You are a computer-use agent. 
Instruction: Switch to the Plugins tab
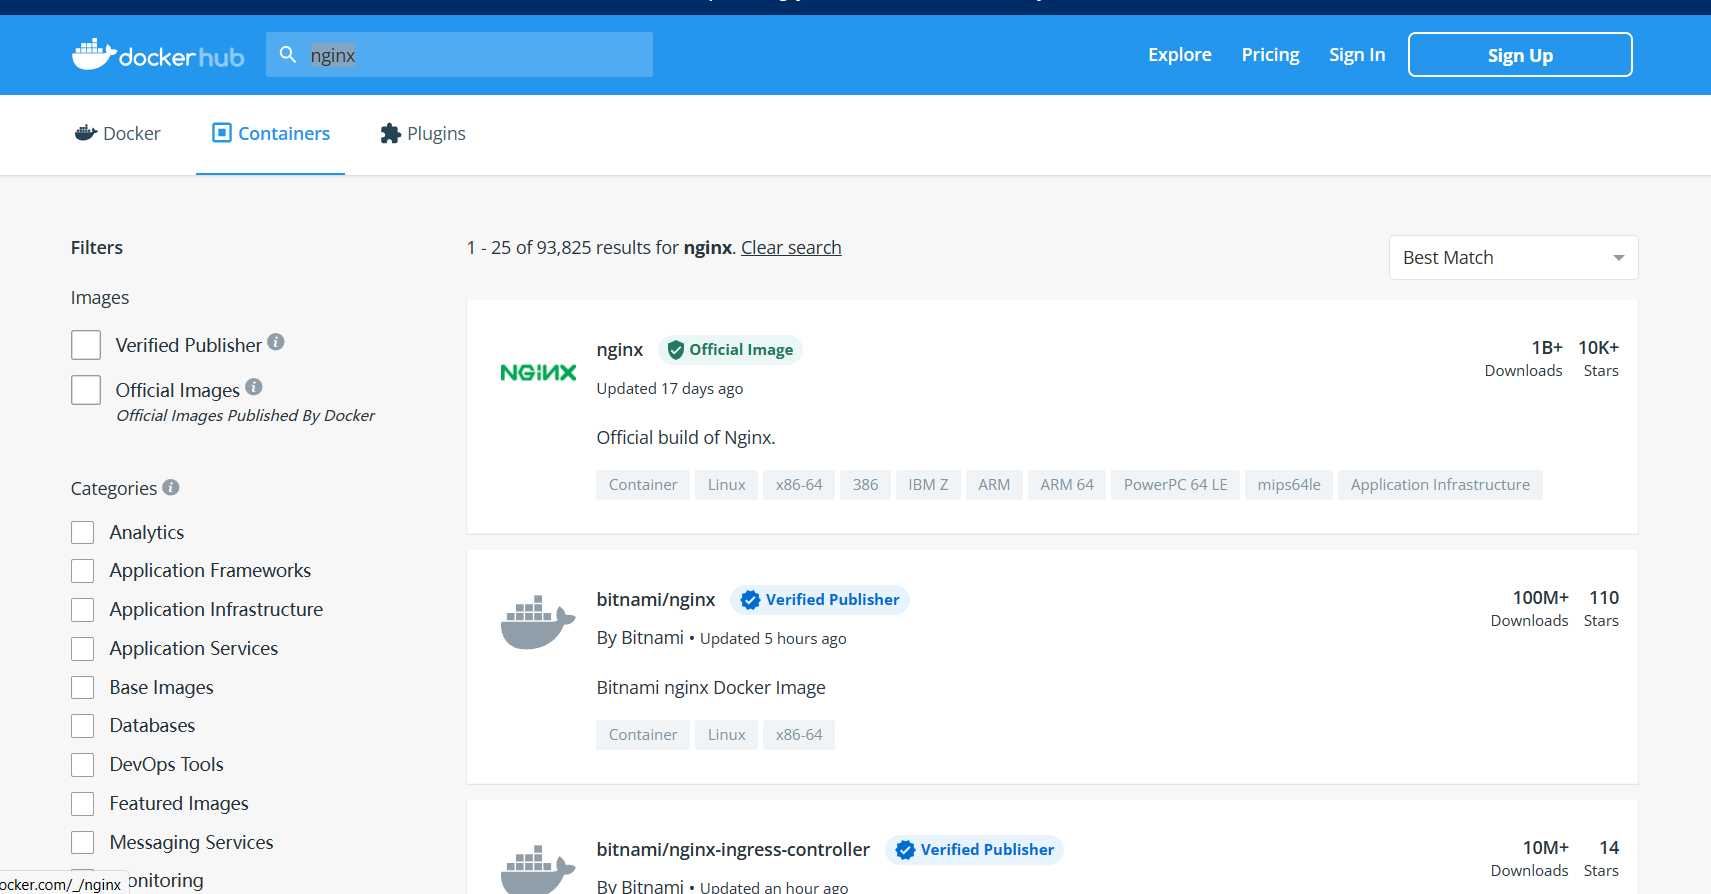(x=423, y=134)
